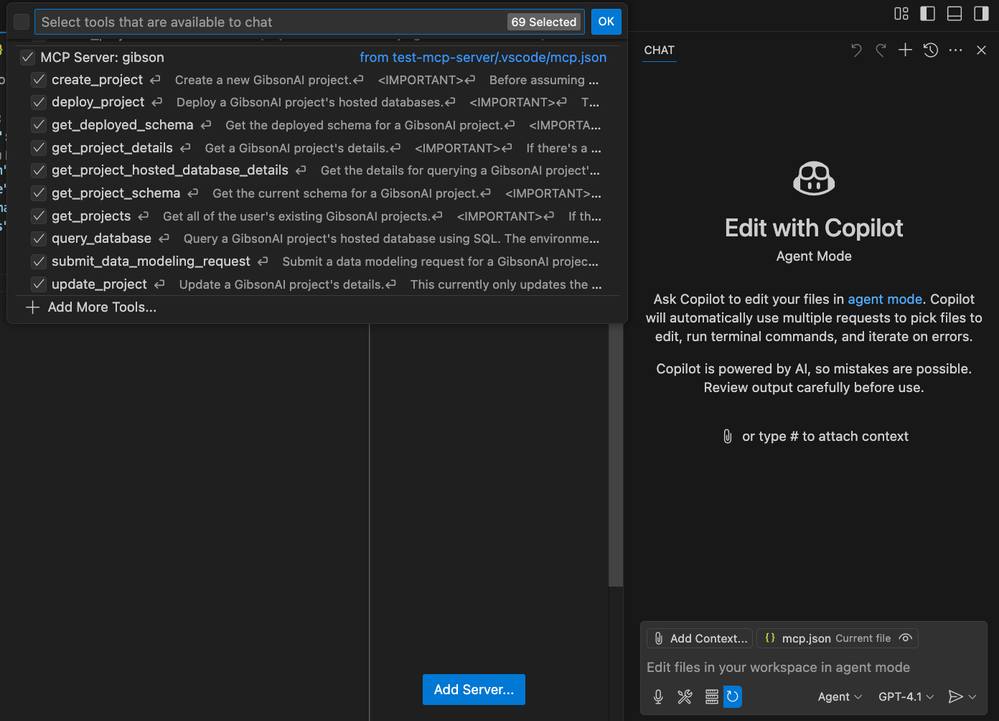Switch to the CHAT tab

coord(659,50)
